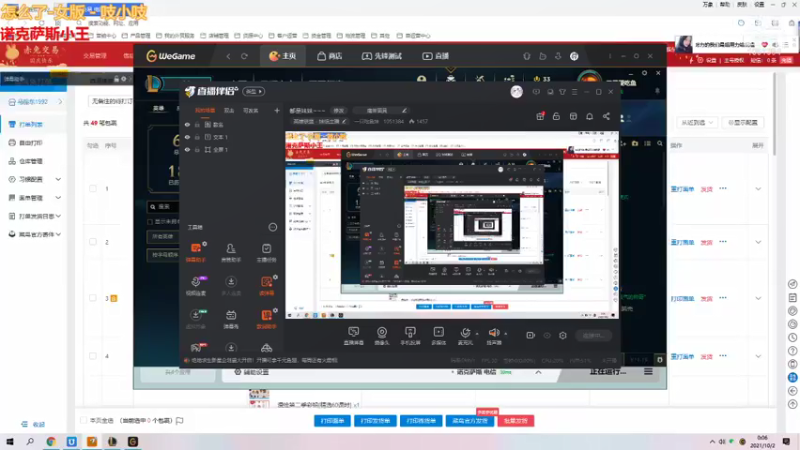Open the WeGame 商店 store tab
This screenshot has height=450, width=800.
pyautogui.click(x=329, y=56)
